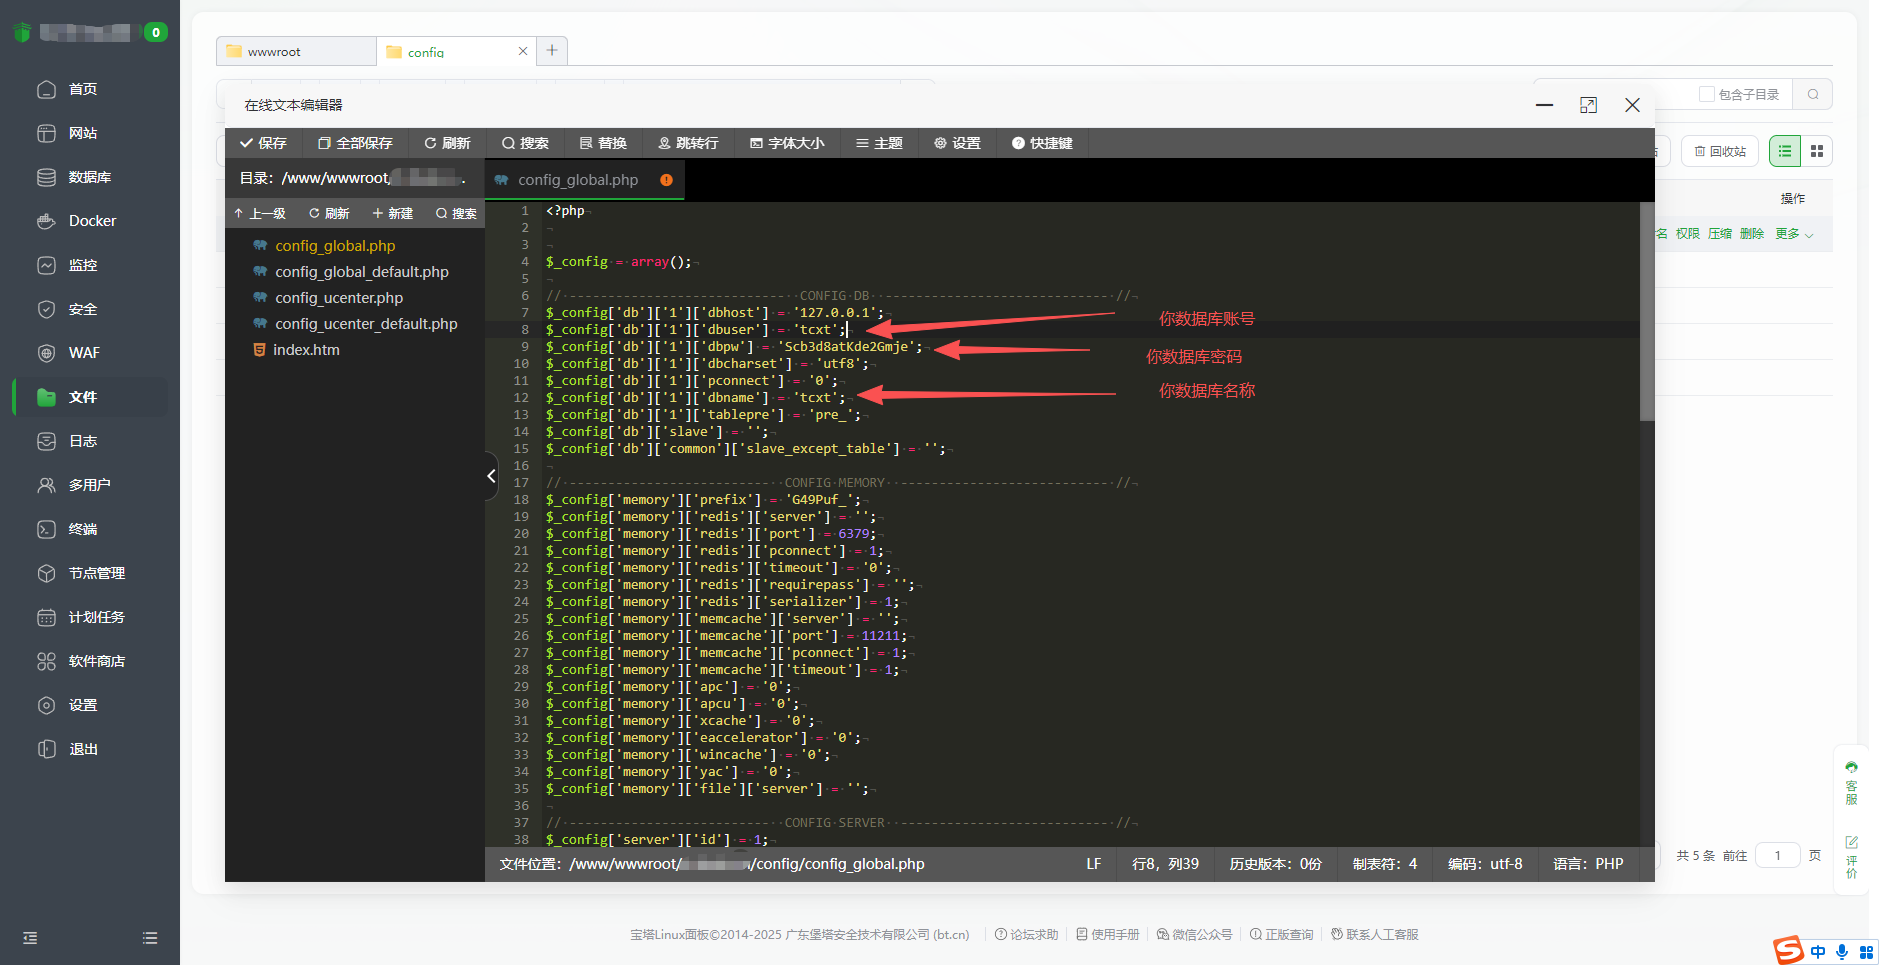Open the Replace (替换) tool
Viewport: 1879px width, 965px height.
point(603,143)
